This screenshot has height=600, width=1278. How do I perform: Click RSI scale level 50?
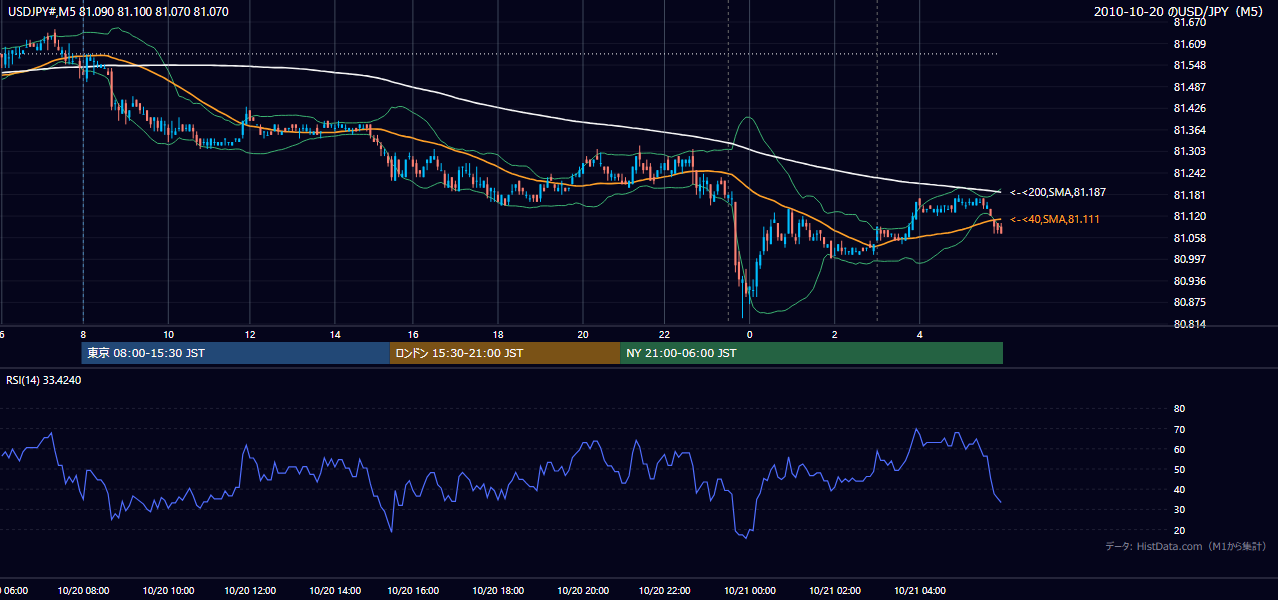coord(1179,469)
